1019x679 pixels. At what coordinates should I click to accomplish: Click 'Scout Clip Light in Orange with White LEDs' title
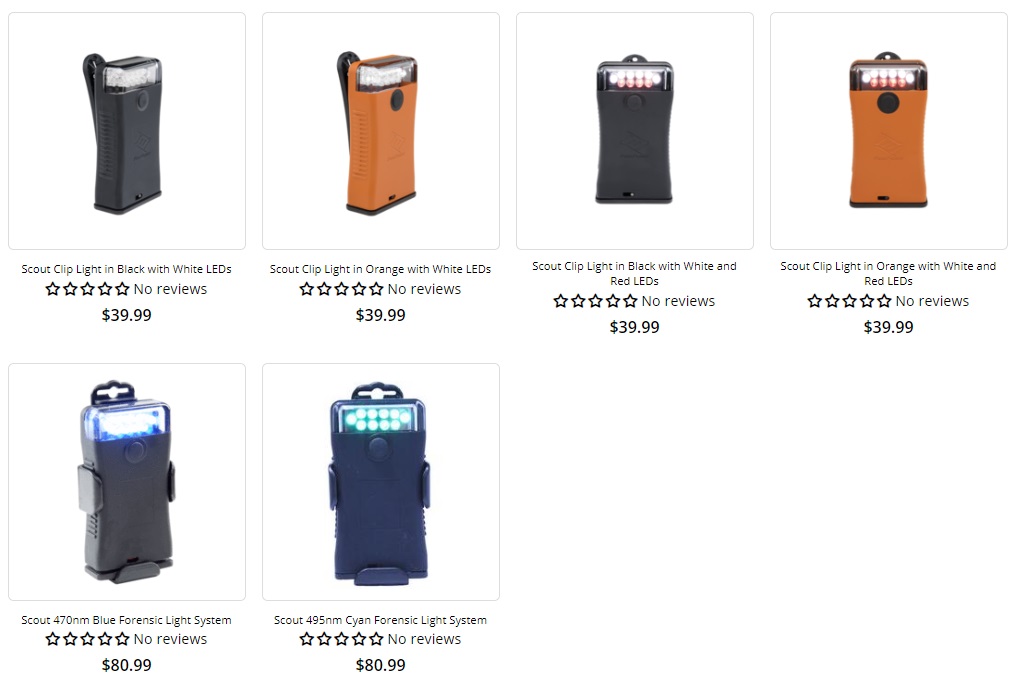click(381, 269)
